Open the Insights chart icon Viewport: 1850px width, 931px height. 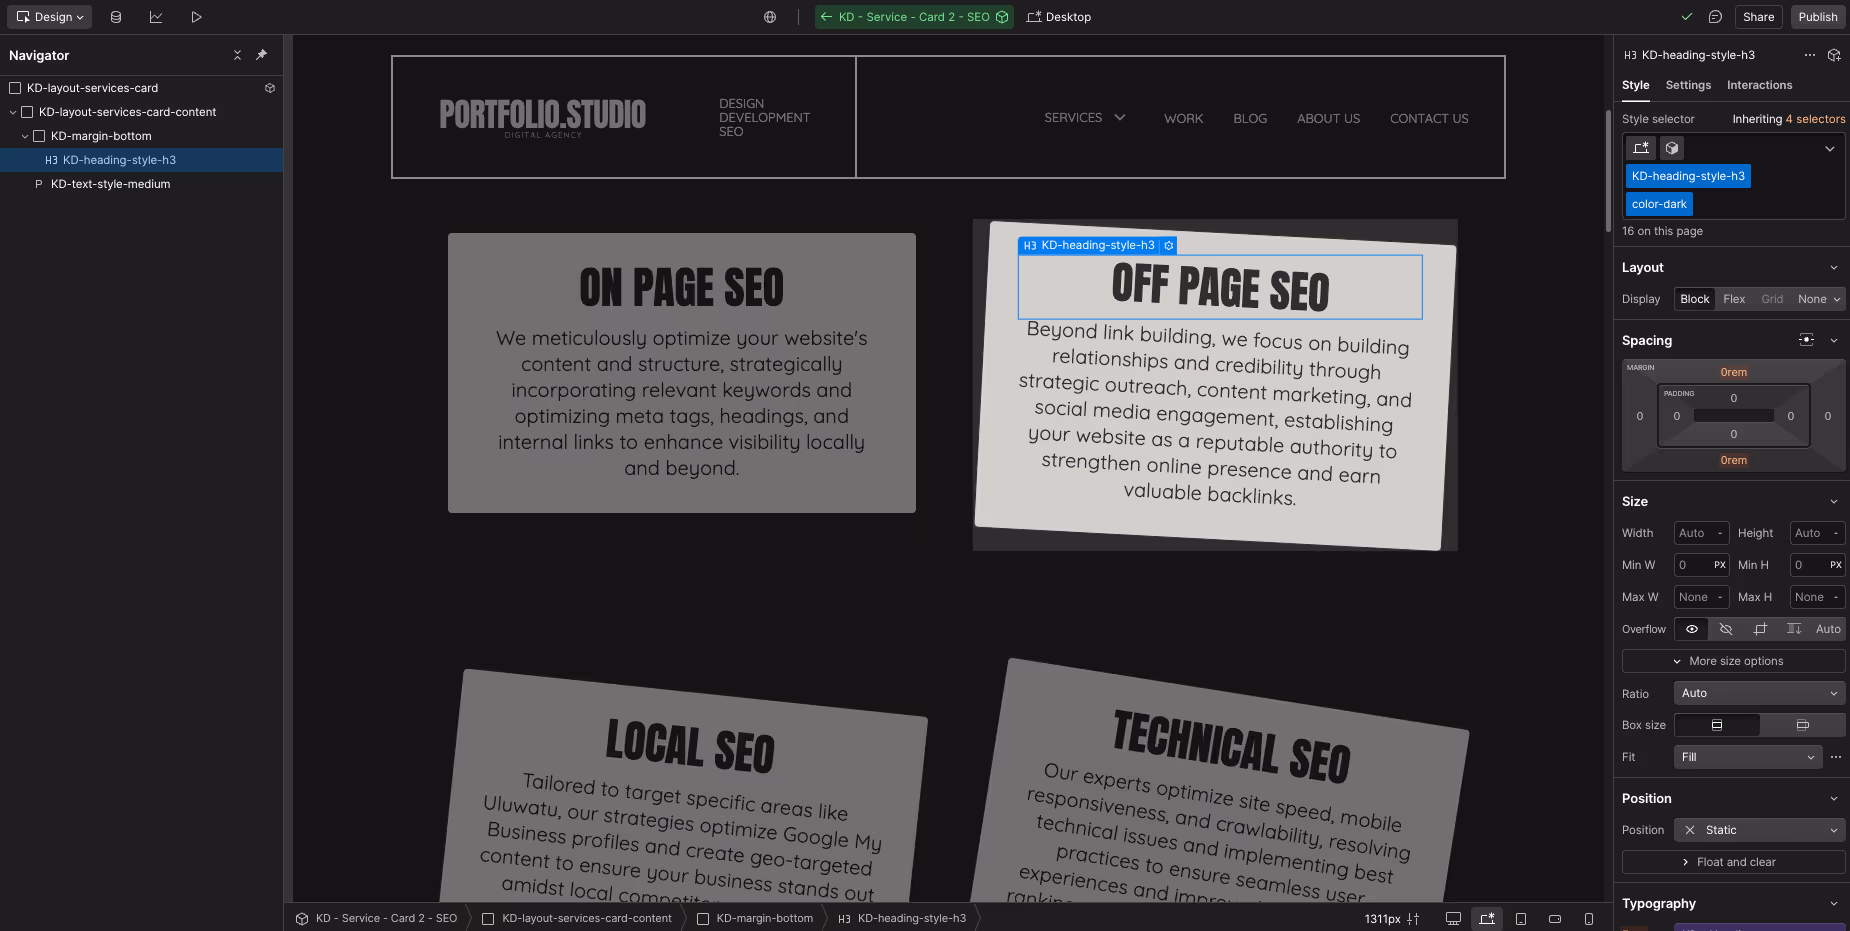coord(156,17)
